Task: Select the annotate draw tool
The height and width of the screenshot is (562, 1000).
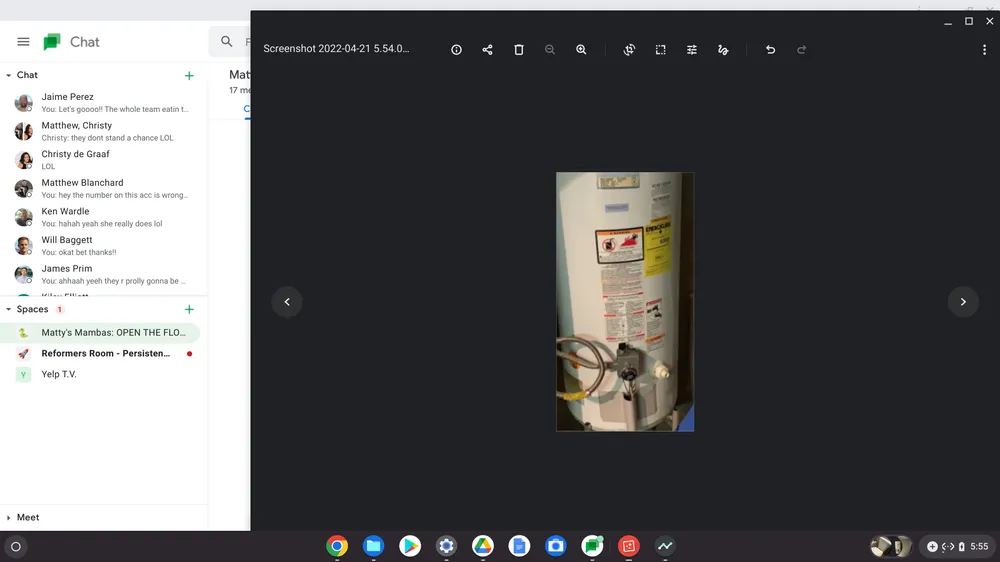Action: tap(723, 50)
